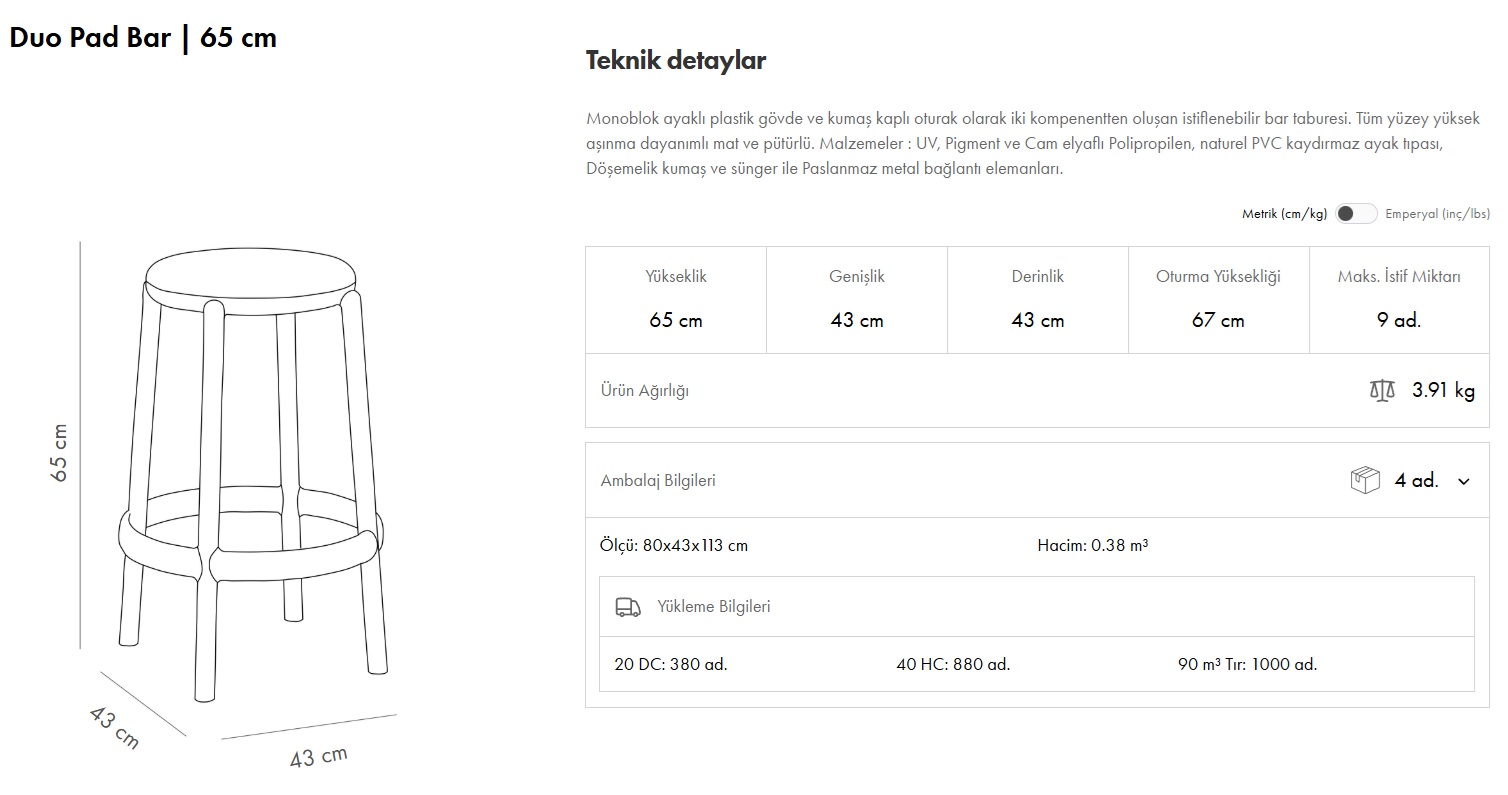Click the Ürün Ağırlığı label
This screenshot has width=1508, height=795.
[x=644, y=391]
